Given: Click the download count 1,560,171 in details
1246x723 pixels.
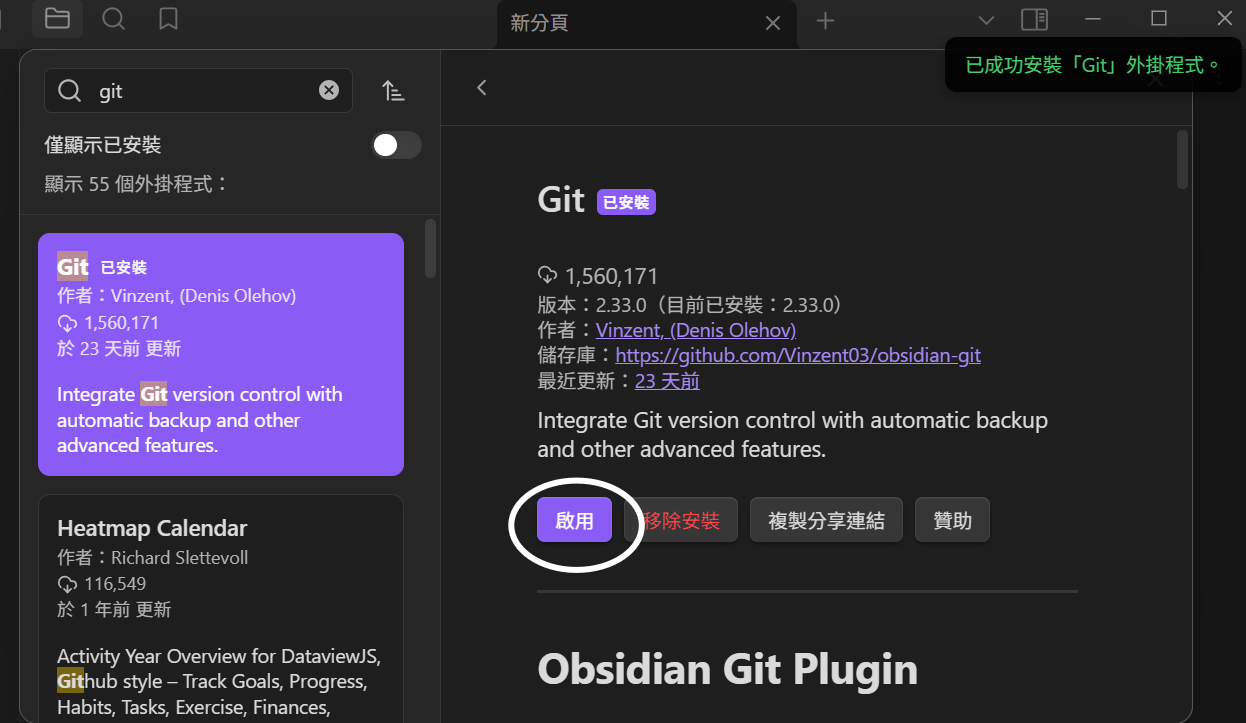Looking at the screenshot, I should pos(598,276).
